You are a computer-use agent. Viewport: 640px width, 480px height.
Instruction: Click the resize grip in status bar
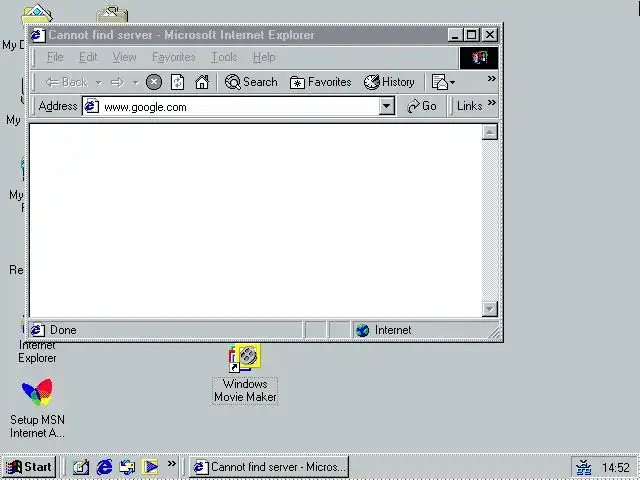click(494, 333)
